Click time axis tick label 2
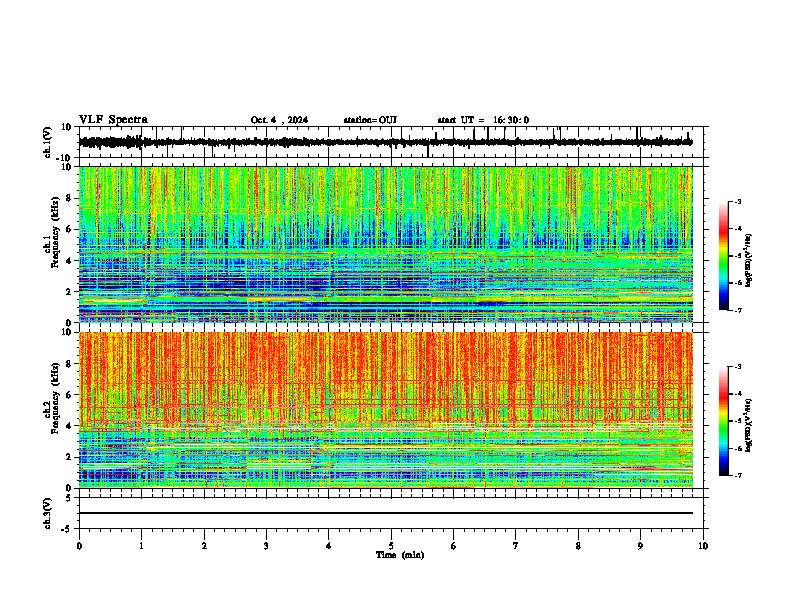Image resolution: width=792 pixels, height=612 pixels. coord(204,546)
